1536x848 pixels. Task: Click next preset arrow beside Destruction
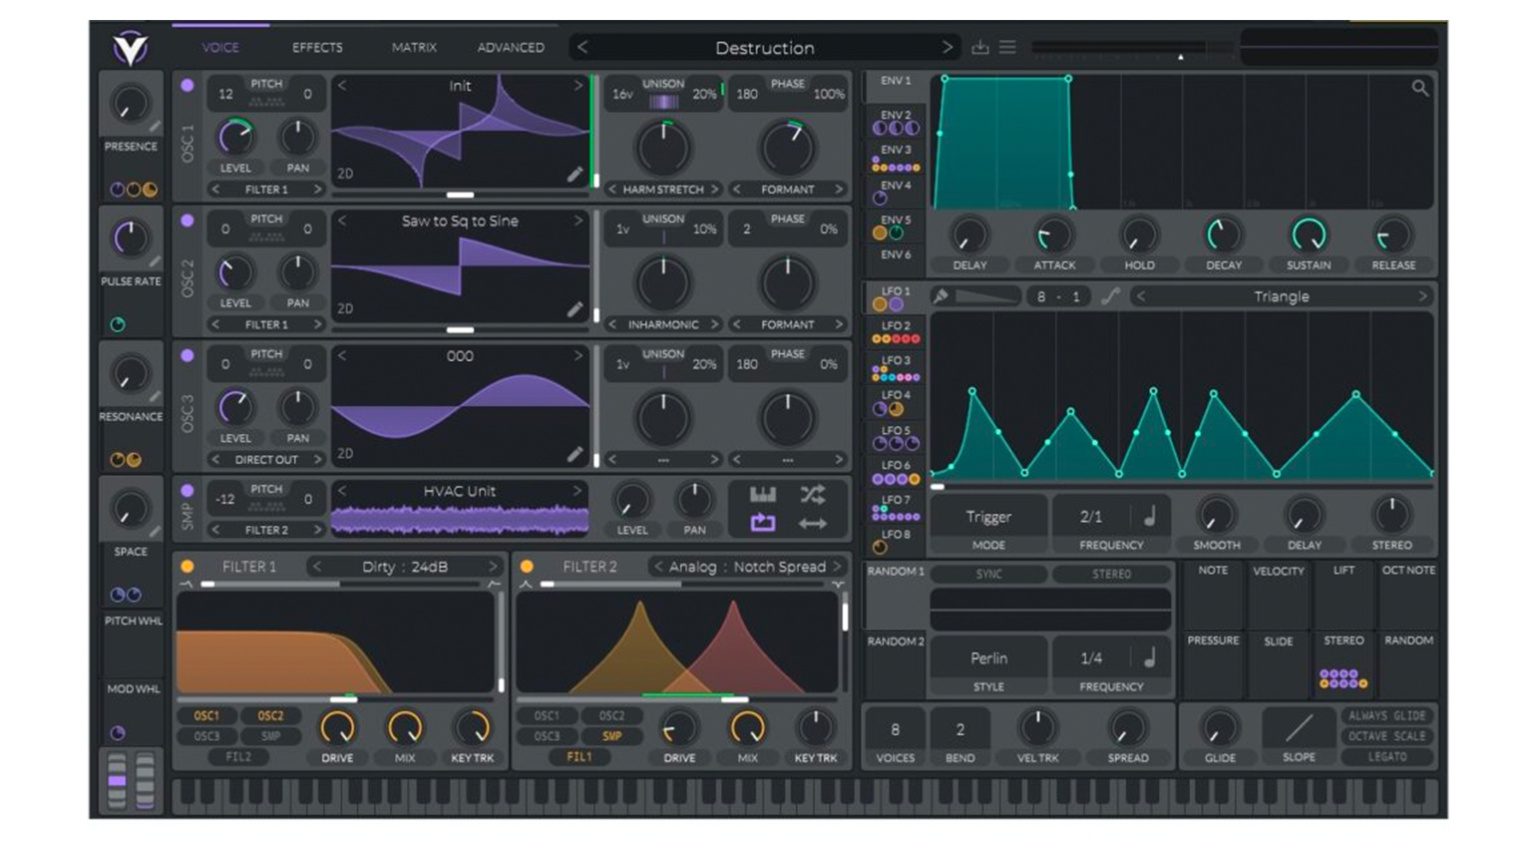coord(948,47)
